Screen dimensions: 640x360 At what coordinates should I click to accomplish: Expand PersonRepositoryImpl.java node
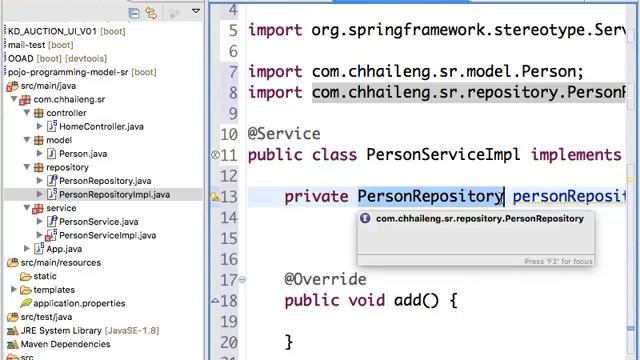pyautogui.click(x=40, y=194)
